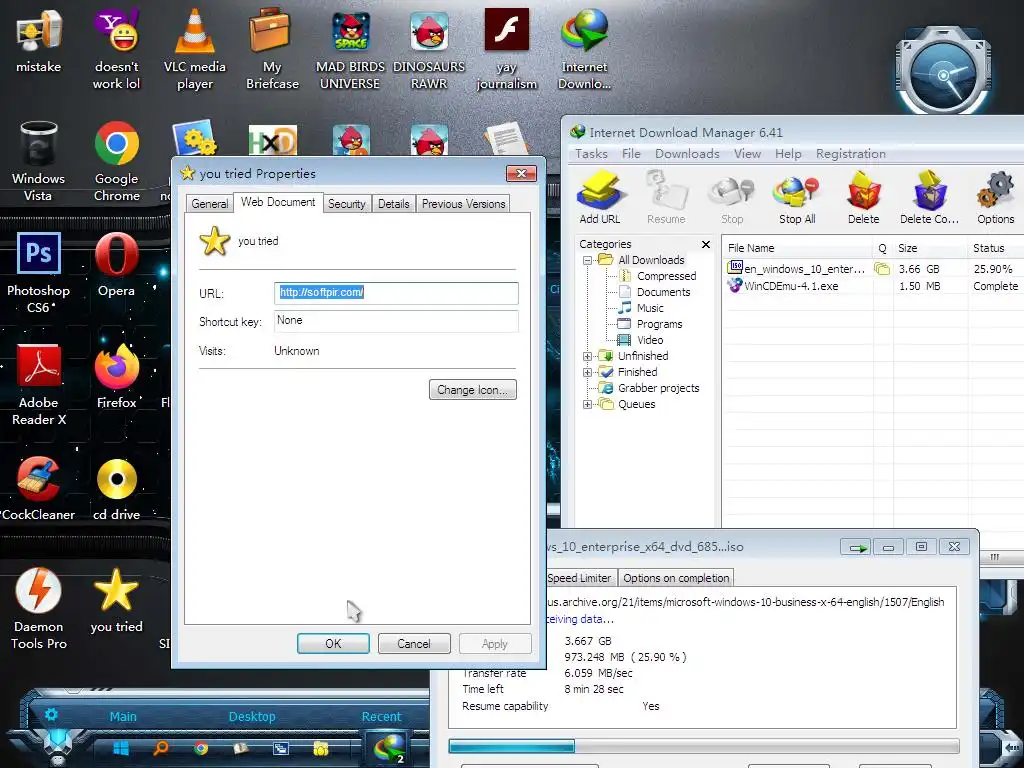1024x768 pixels.
Task: Click the Chrome icon in the taskbar
Action: tap(200, 748)
